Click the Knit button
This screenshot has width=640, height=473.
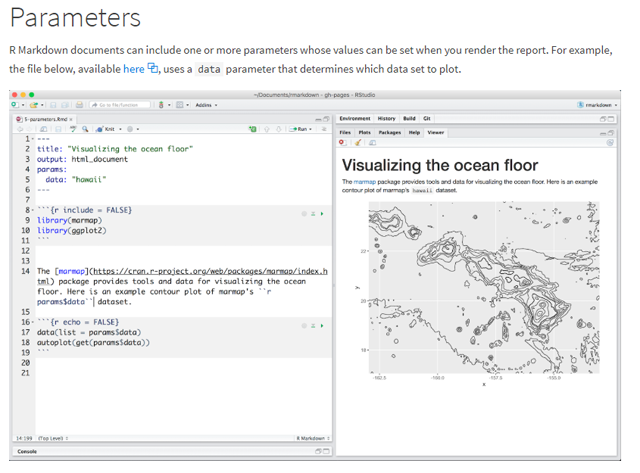click(105, 129)
